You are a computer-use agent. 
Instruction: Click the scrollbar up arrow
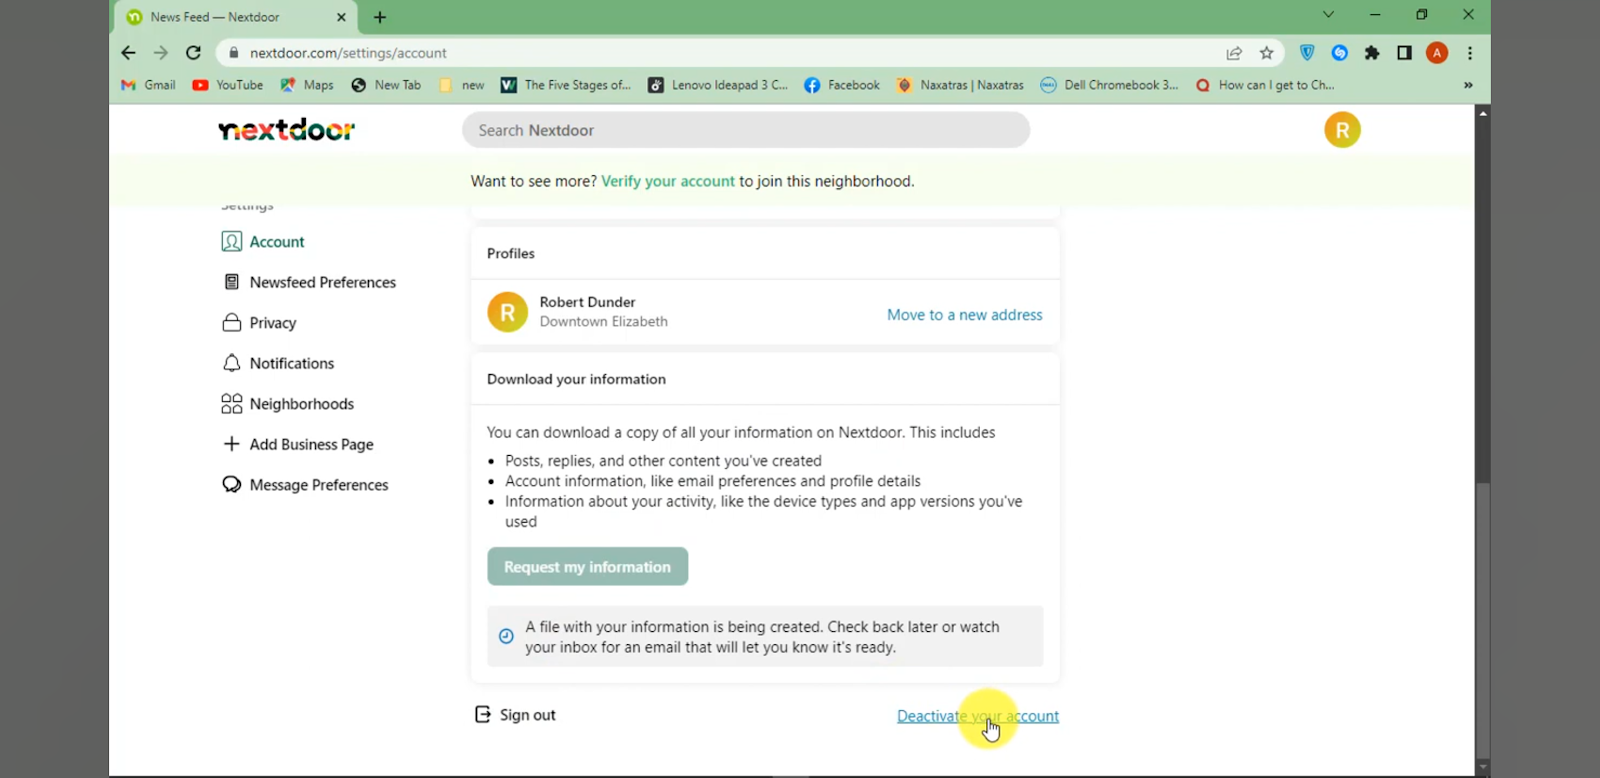click(x=1483, y=113)
